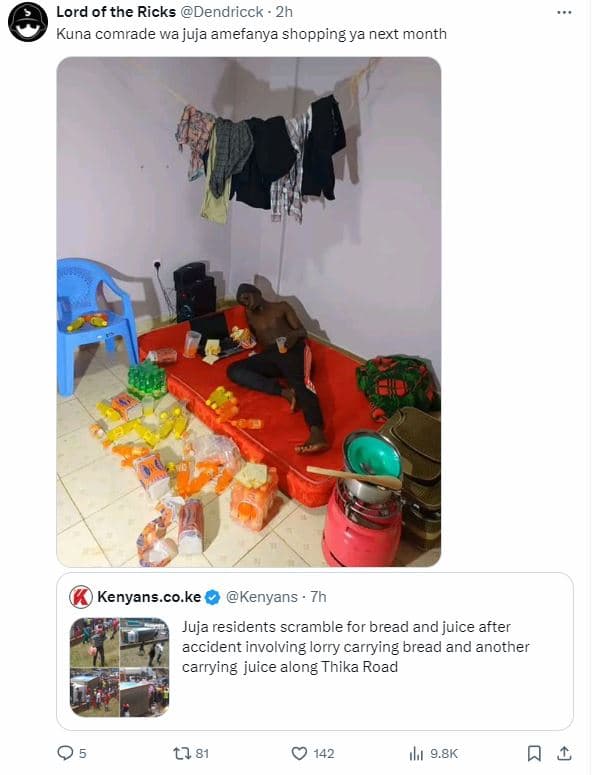Toggle the bookmark icon on the tweet

point(534,753)
